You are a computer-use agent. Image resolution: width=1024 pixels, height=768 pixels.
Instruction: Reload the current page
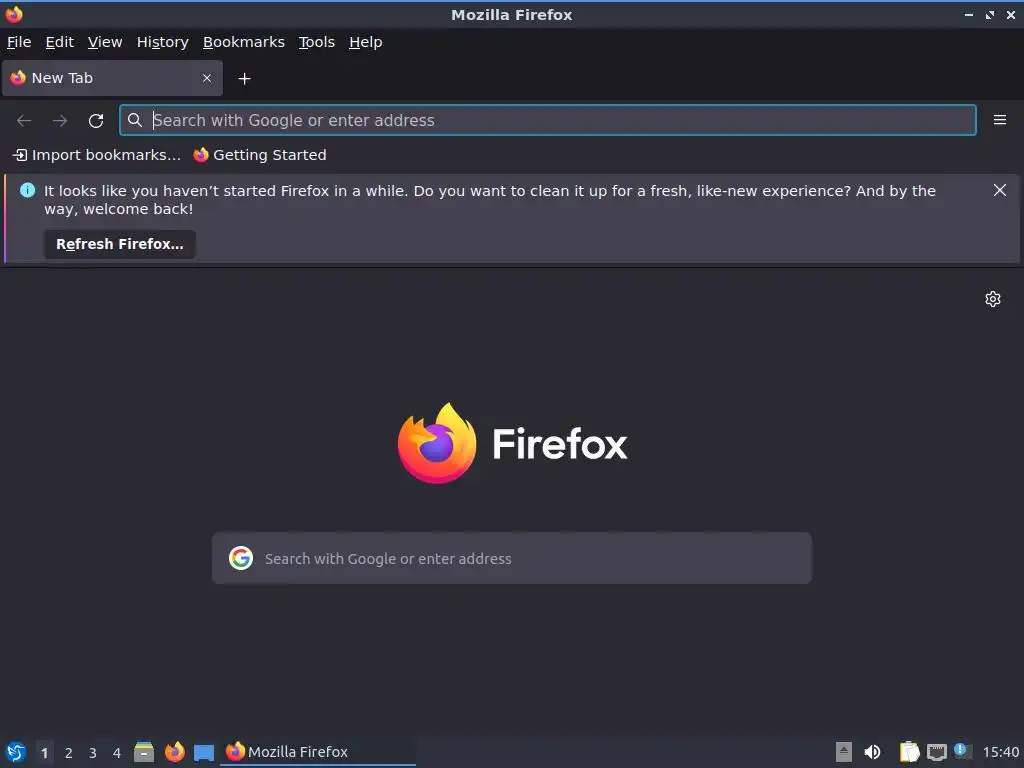(96, 121)
